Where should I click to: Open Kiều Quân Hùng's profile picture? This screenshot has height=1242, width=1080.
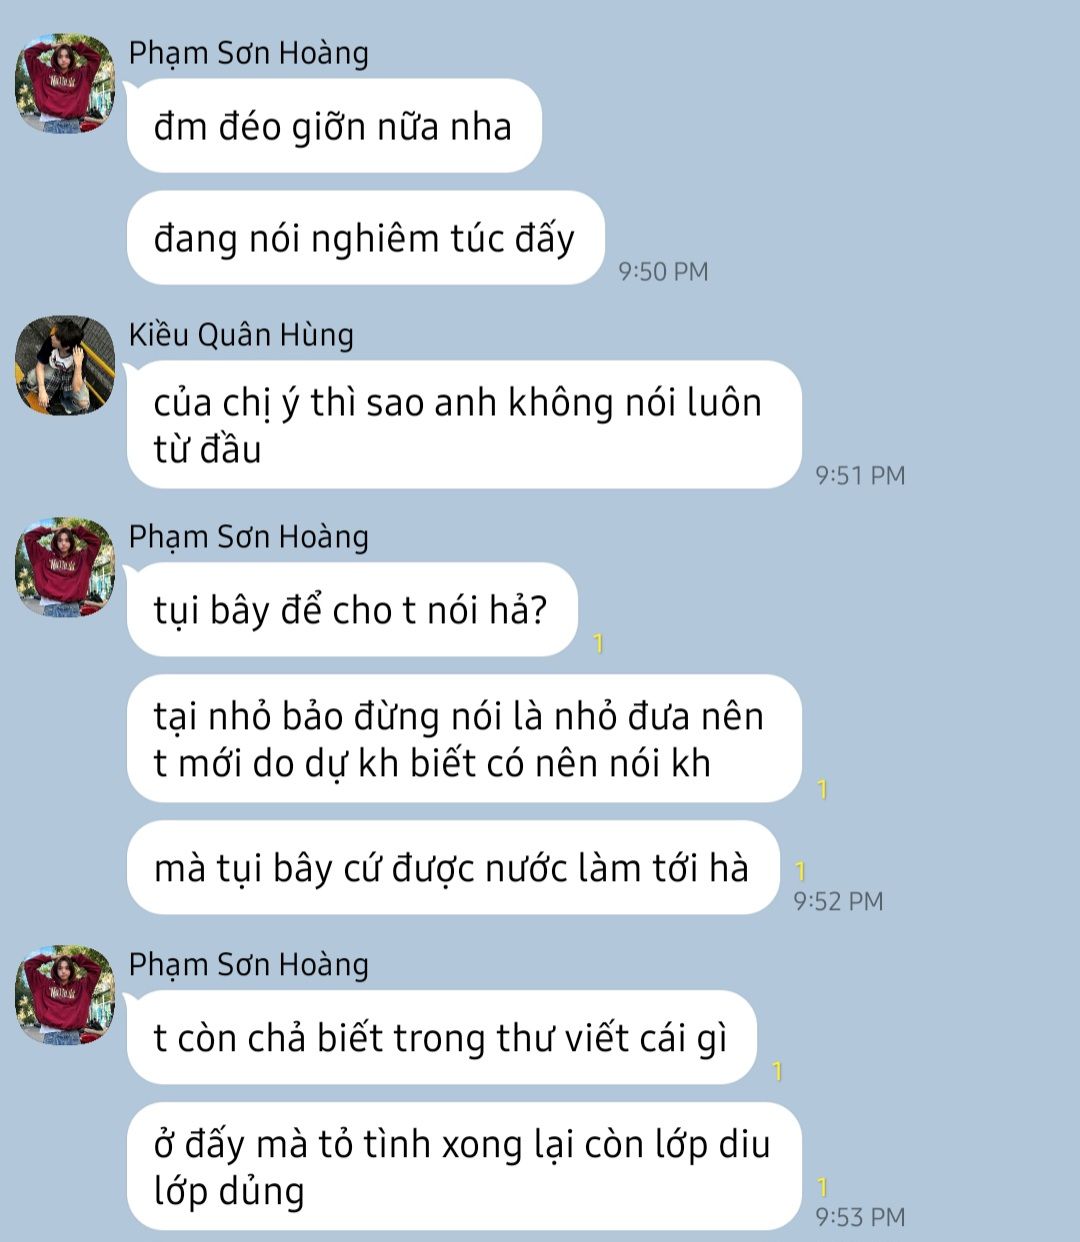click(65, 366)
